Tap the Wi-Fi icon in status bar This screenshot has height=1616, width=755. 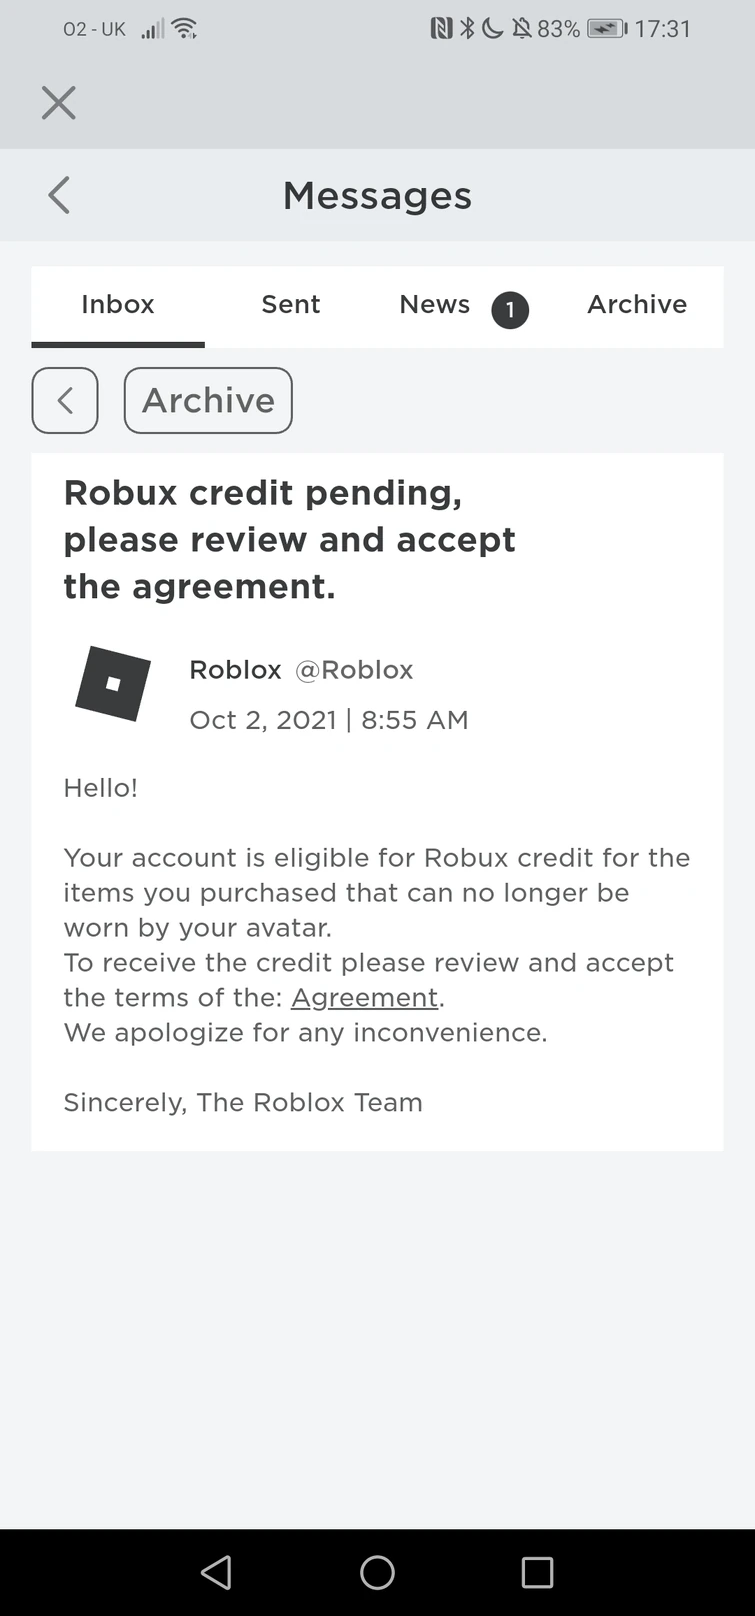coord(184,29)
